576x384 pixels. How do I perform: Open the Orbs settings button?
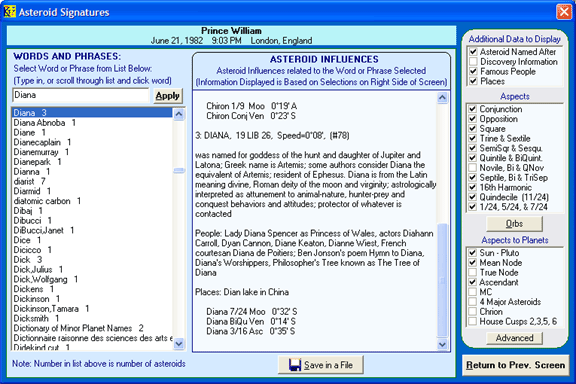[514, 224]
